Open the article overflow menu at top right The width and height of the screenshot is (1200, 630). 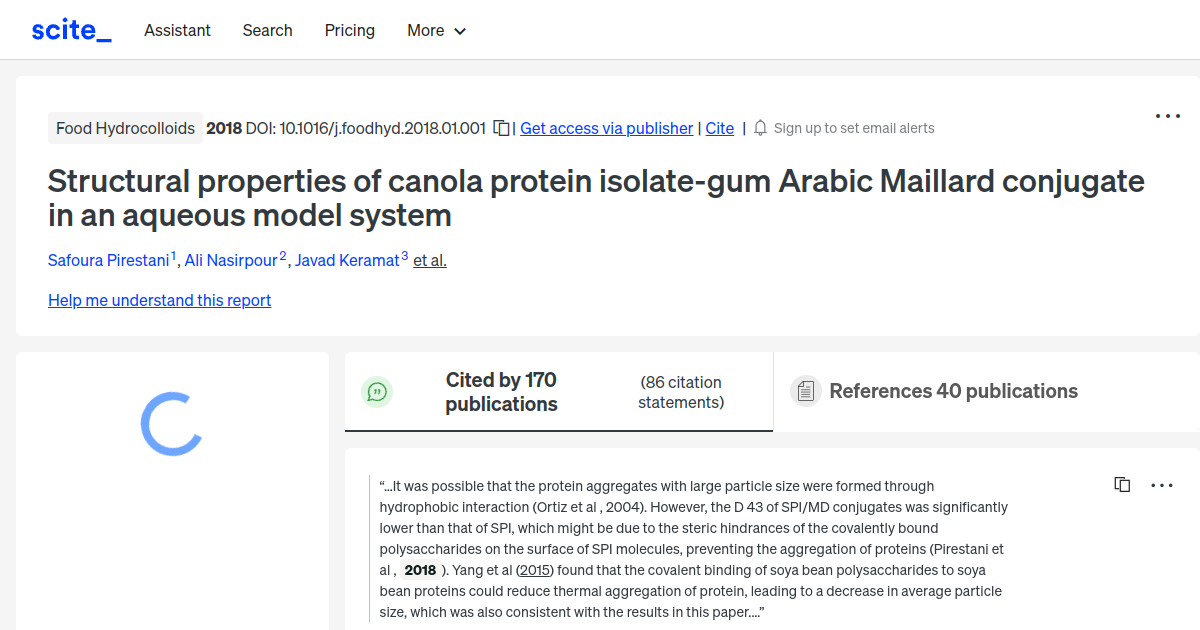pyautogui.click(x=1167, y=116)
